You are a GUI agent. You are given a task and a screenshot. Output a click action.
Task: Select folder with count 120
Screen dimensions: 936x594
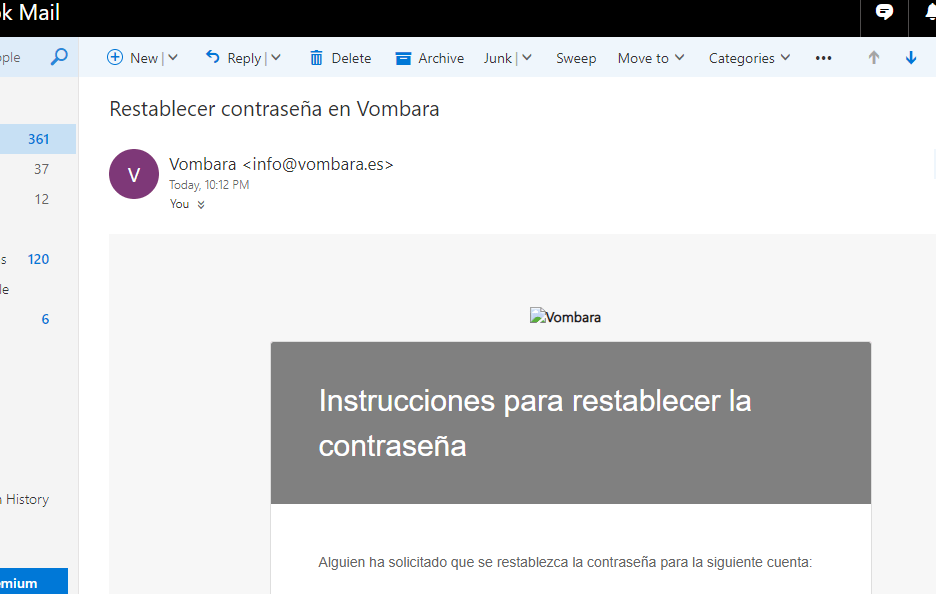[38, 259]
